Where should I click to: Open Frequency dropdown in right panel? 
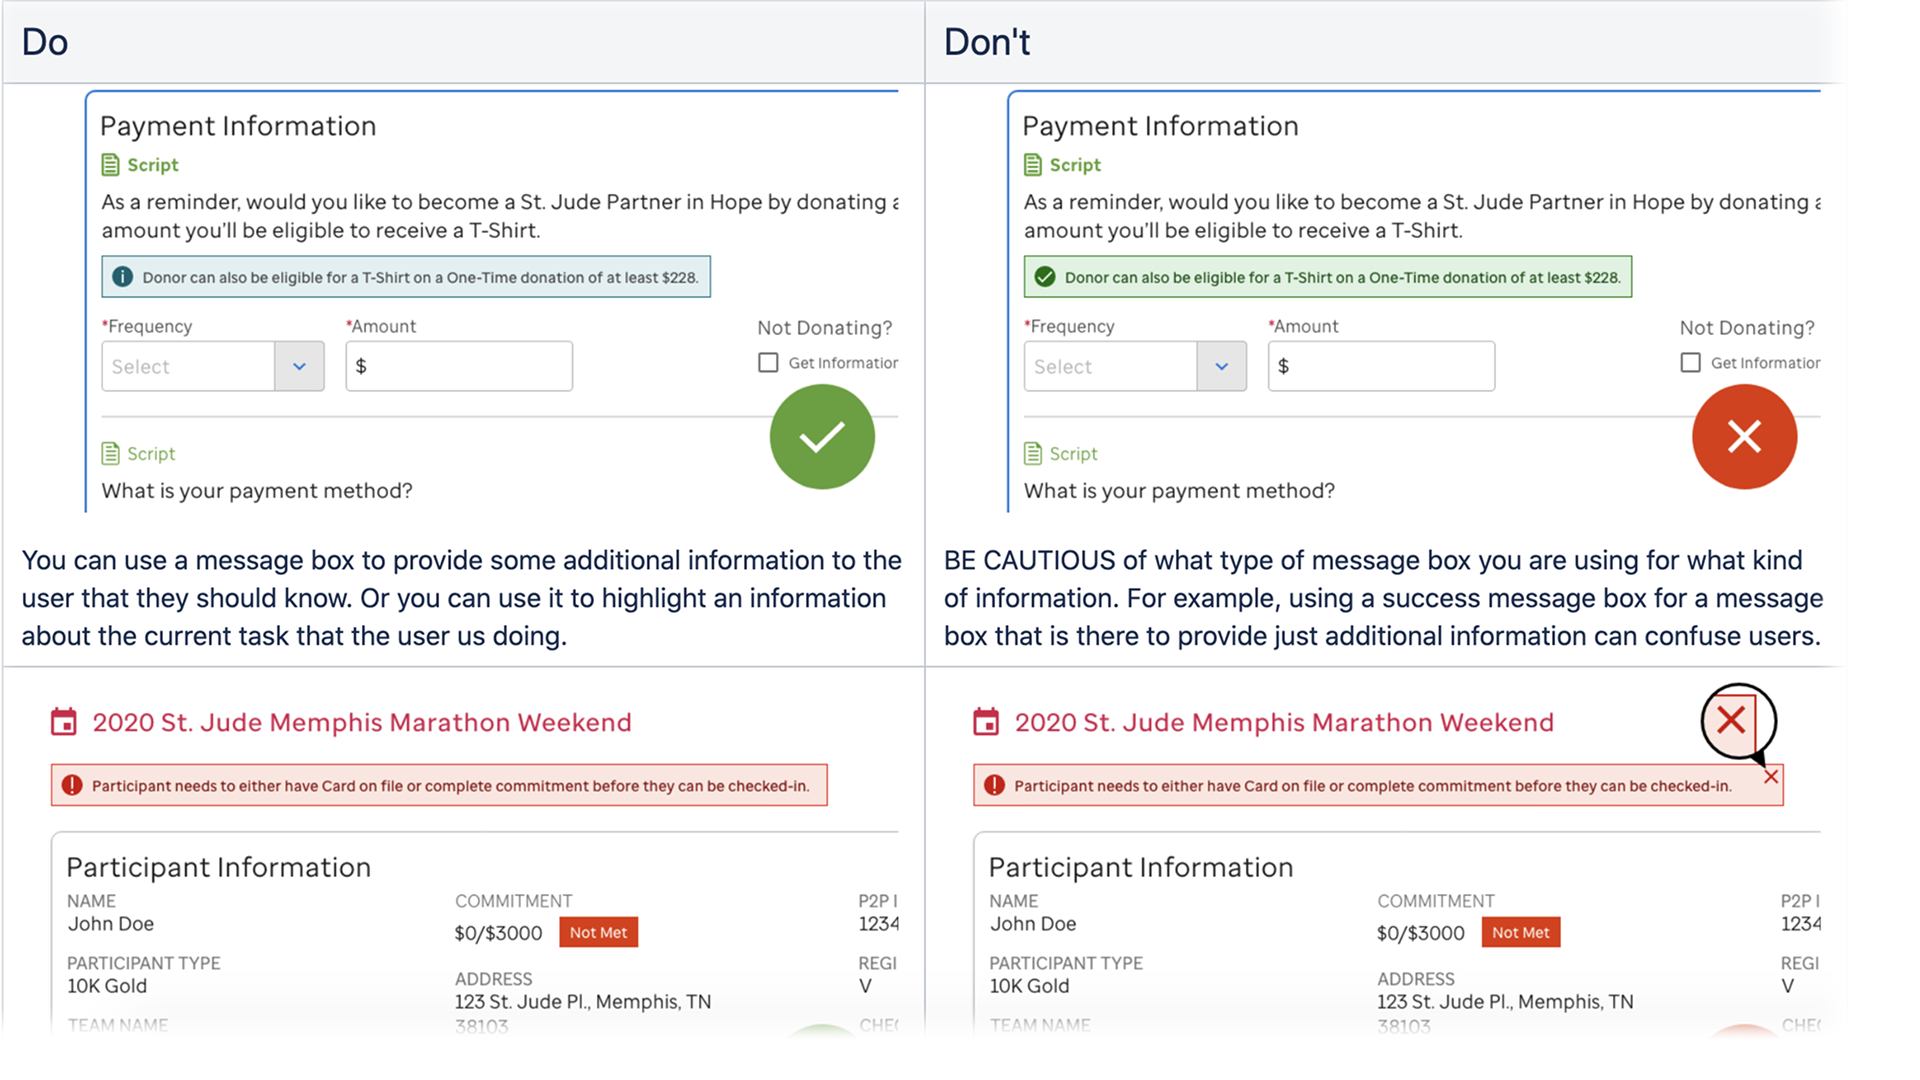pyautogui.click(x=1221, y=366)
